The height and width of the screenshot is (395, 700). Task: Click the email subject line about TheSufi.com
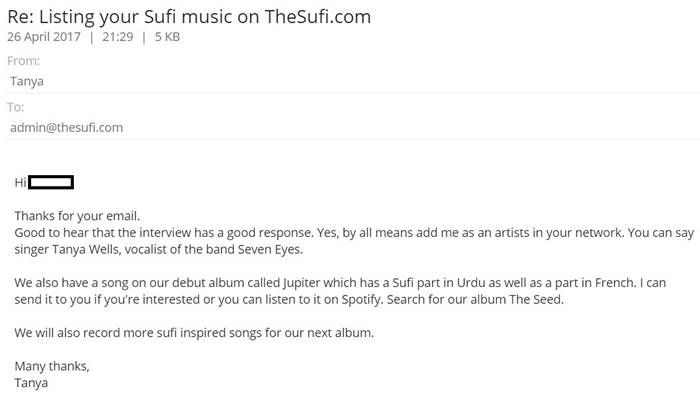coord(189,17)
